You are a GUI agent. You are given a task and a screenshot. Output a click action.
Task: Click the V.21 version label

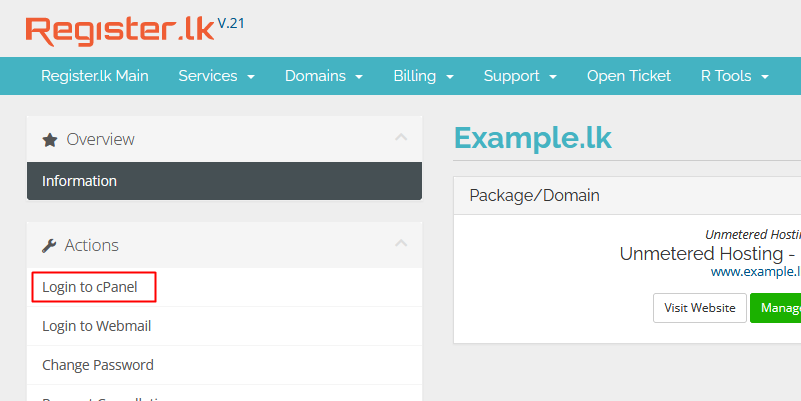click(x=231, y=23)
